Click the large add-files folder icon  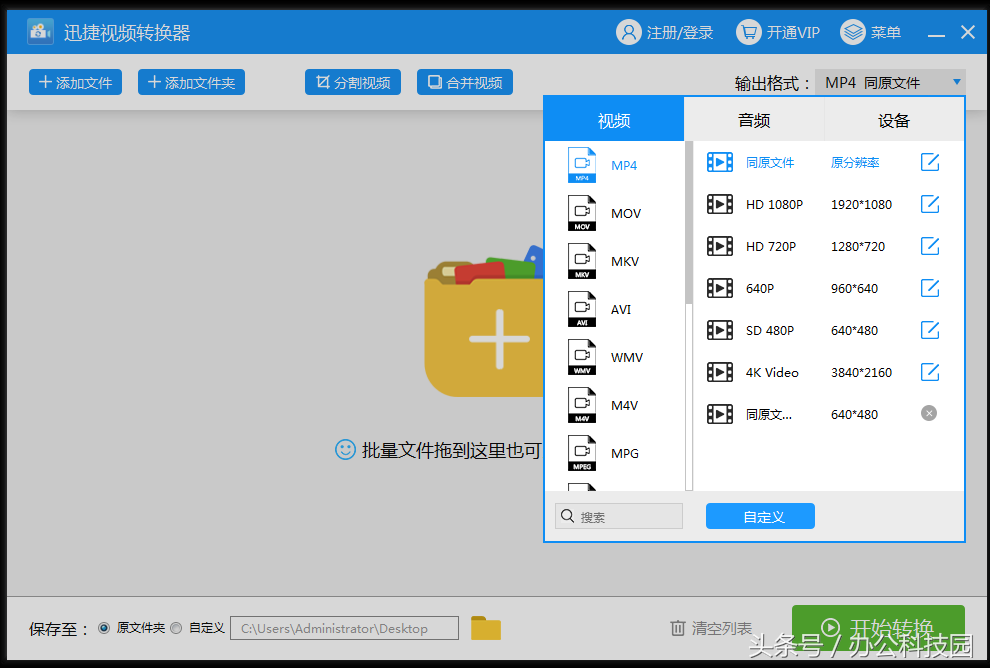(x=484, y=321)
